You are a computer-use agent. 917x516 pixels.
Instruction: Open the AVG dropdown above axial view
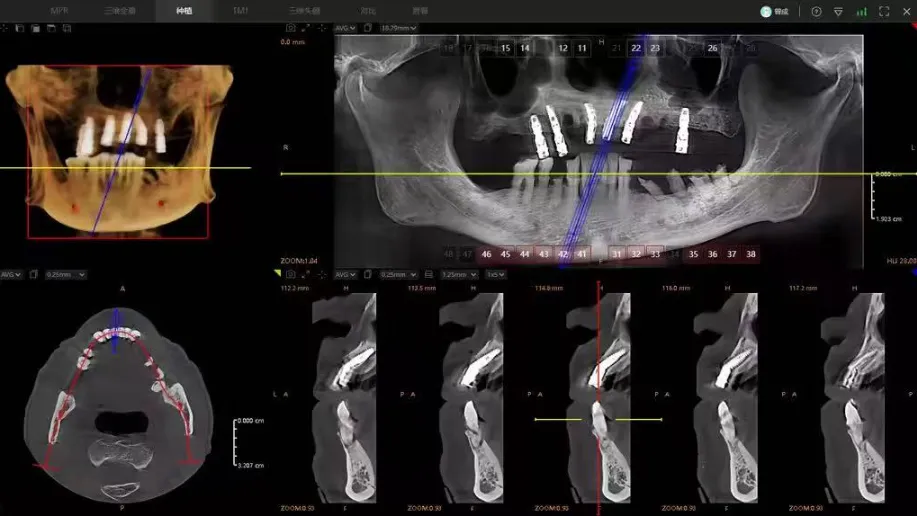pos(11,274)
